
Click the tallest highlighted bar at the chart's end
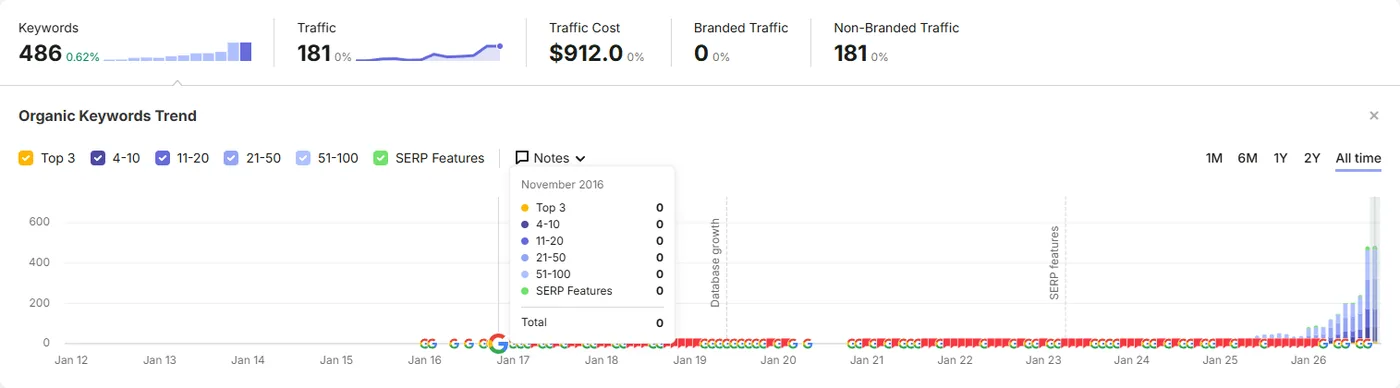1375,295
